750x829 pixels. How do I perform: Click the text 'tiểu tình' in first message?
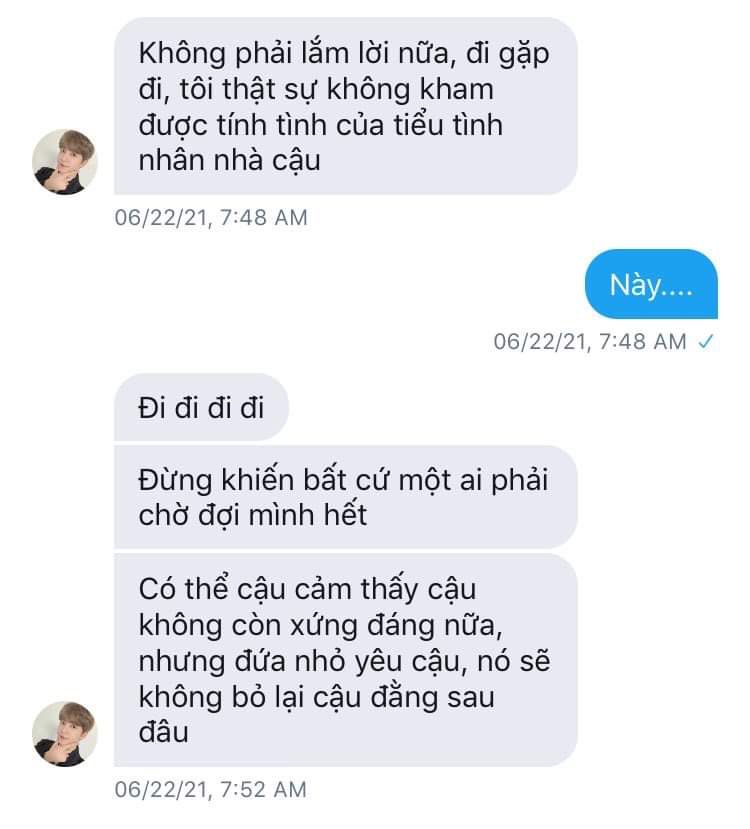pyautogui.click(x=447, y=125)
